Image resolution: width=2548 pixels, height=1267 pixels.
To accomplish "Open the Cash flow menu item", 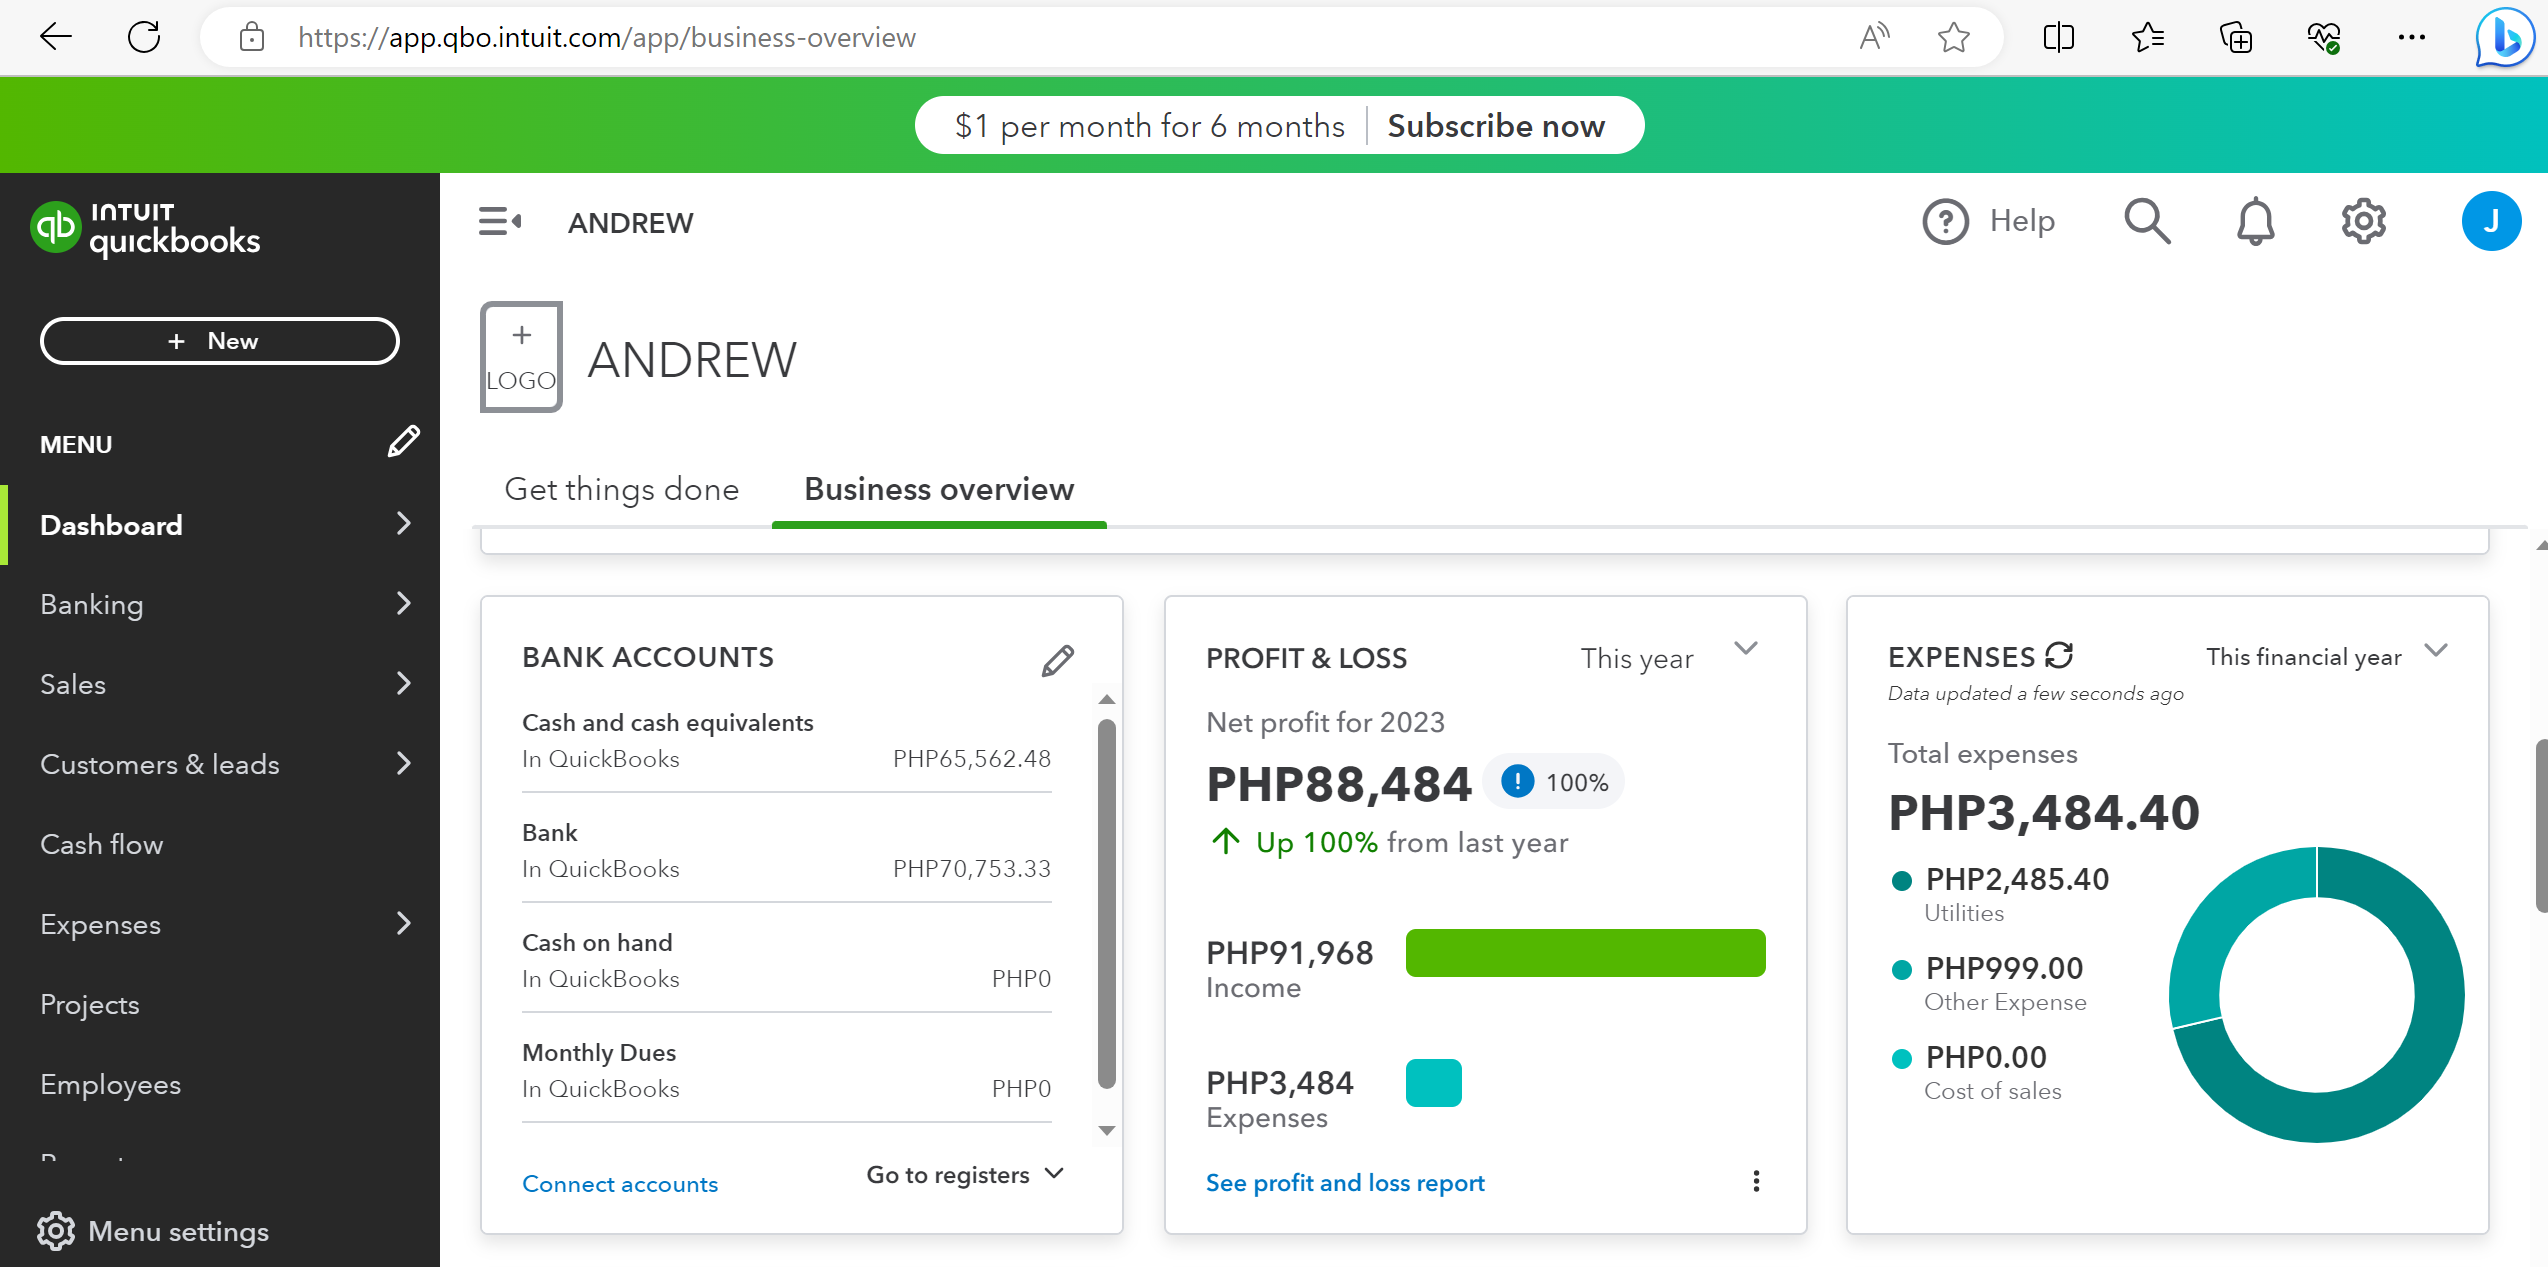I will click(102, 844).
